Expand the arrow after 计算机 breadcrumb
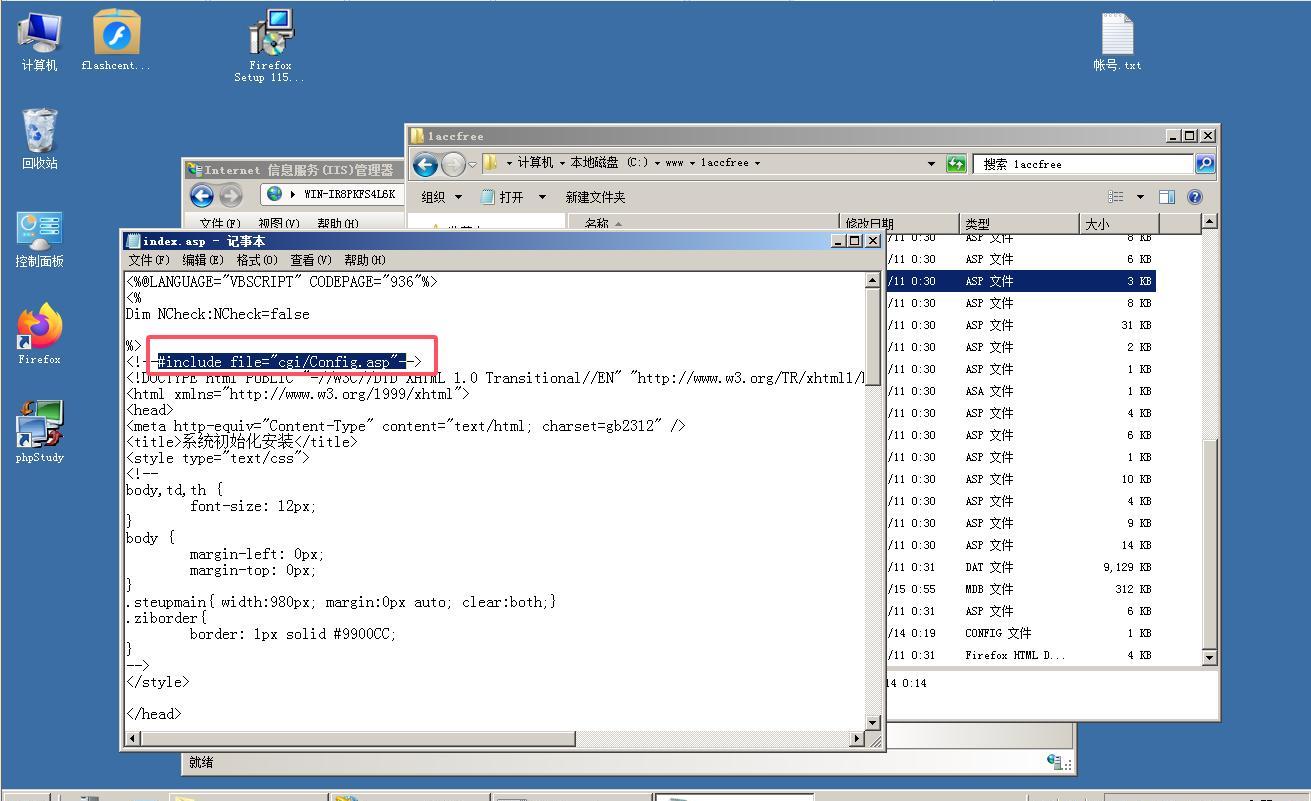This screenshot has width=1311, height=801. pyautogui.click(x=562, y=163)
